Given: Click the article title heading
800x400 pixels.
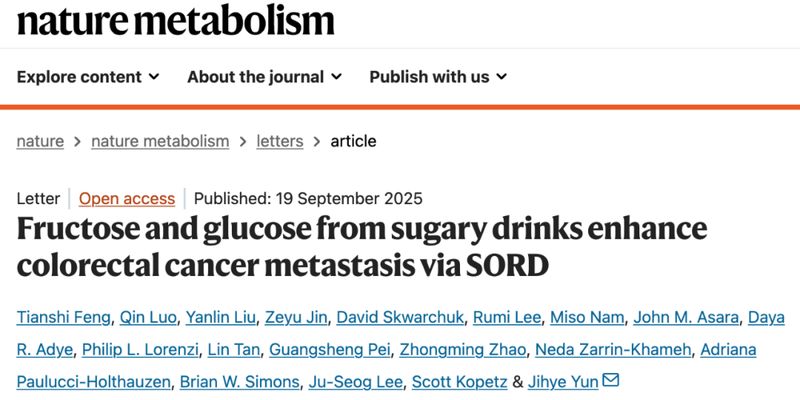Looking at the screenshot, I should pyautogui.click(x=361, y=246).
